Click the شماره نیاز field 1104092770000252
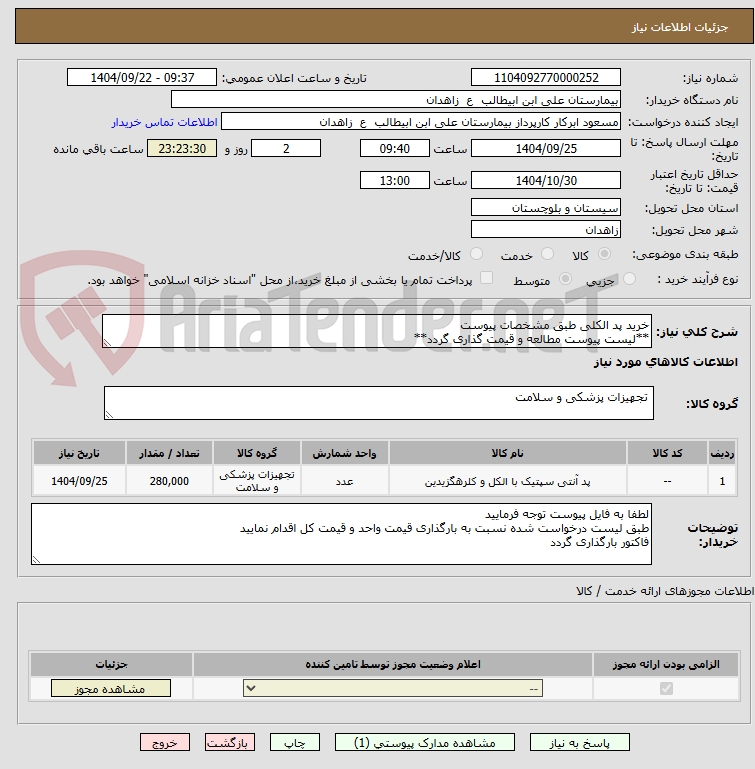Image resolution: width=755 pixels, height=769 pixels. tap(546, 77)
